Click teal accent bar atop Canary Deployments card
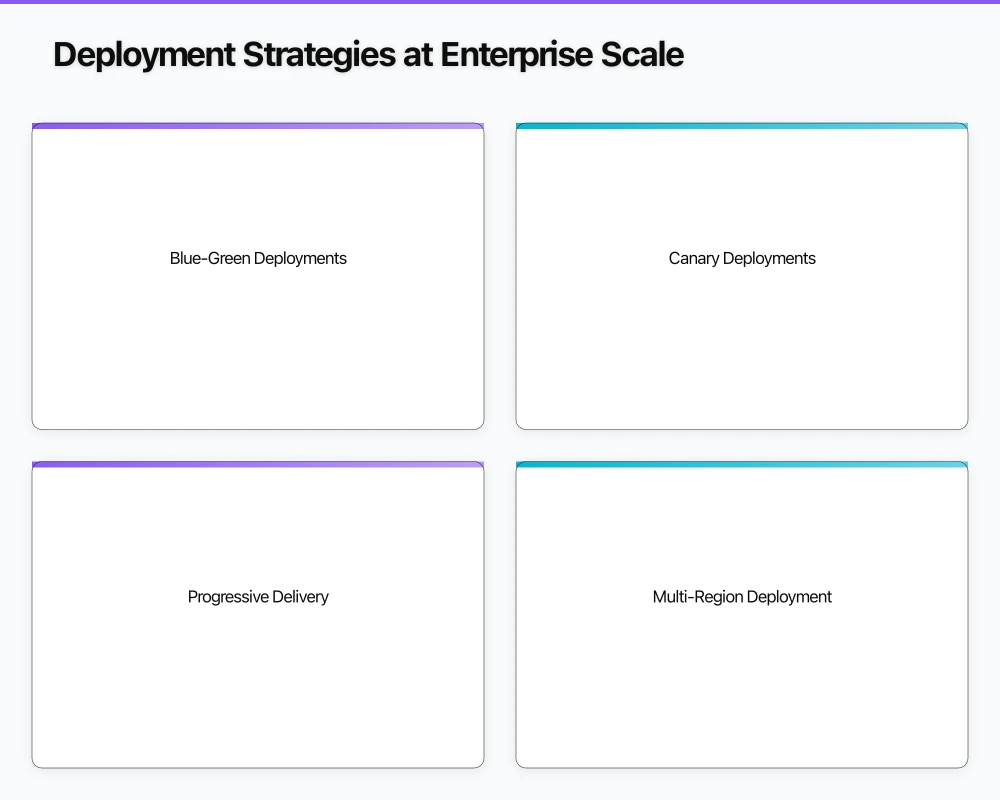 click(742, 126)
